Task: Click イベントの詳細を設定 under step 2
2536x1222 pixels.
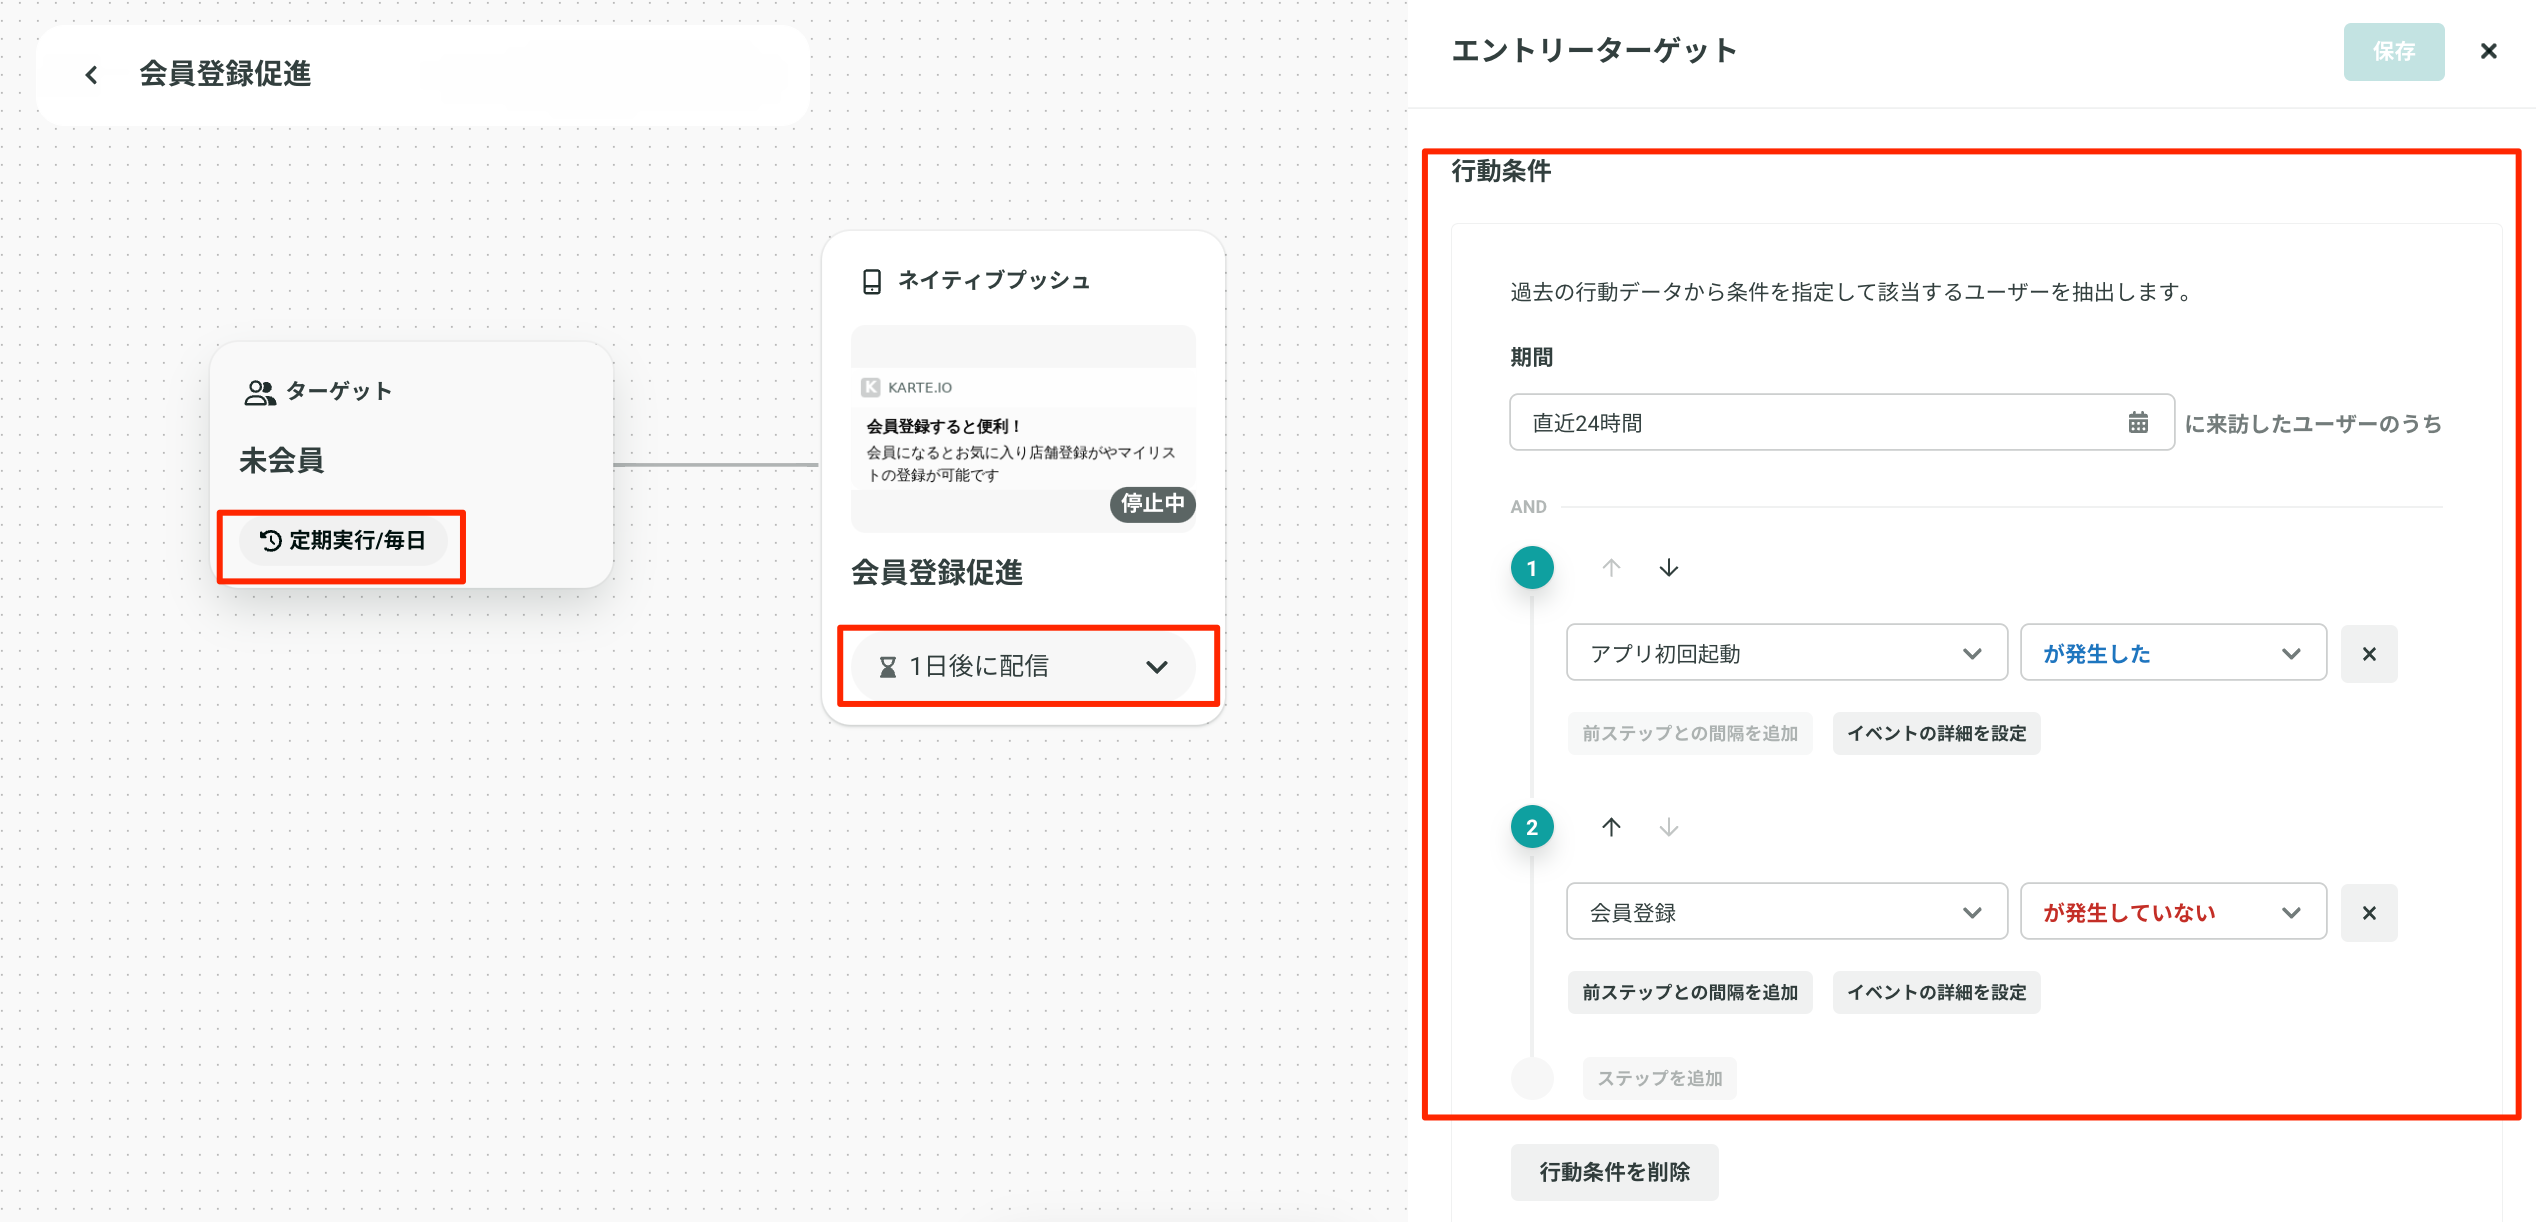Action: (x=1936, y=992)
